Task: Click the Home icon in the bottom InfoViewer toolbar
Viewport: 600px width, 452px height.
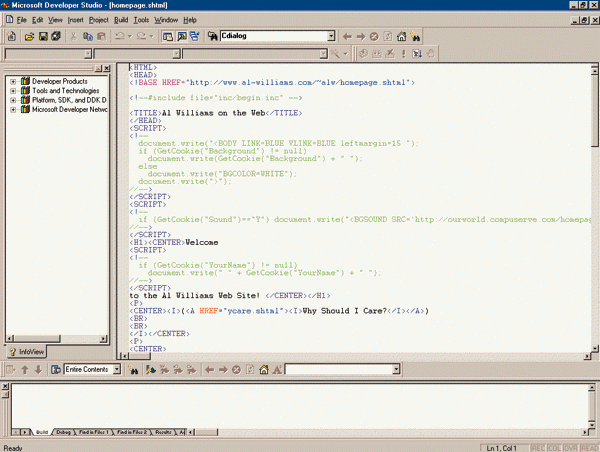Action: (263, 369)
